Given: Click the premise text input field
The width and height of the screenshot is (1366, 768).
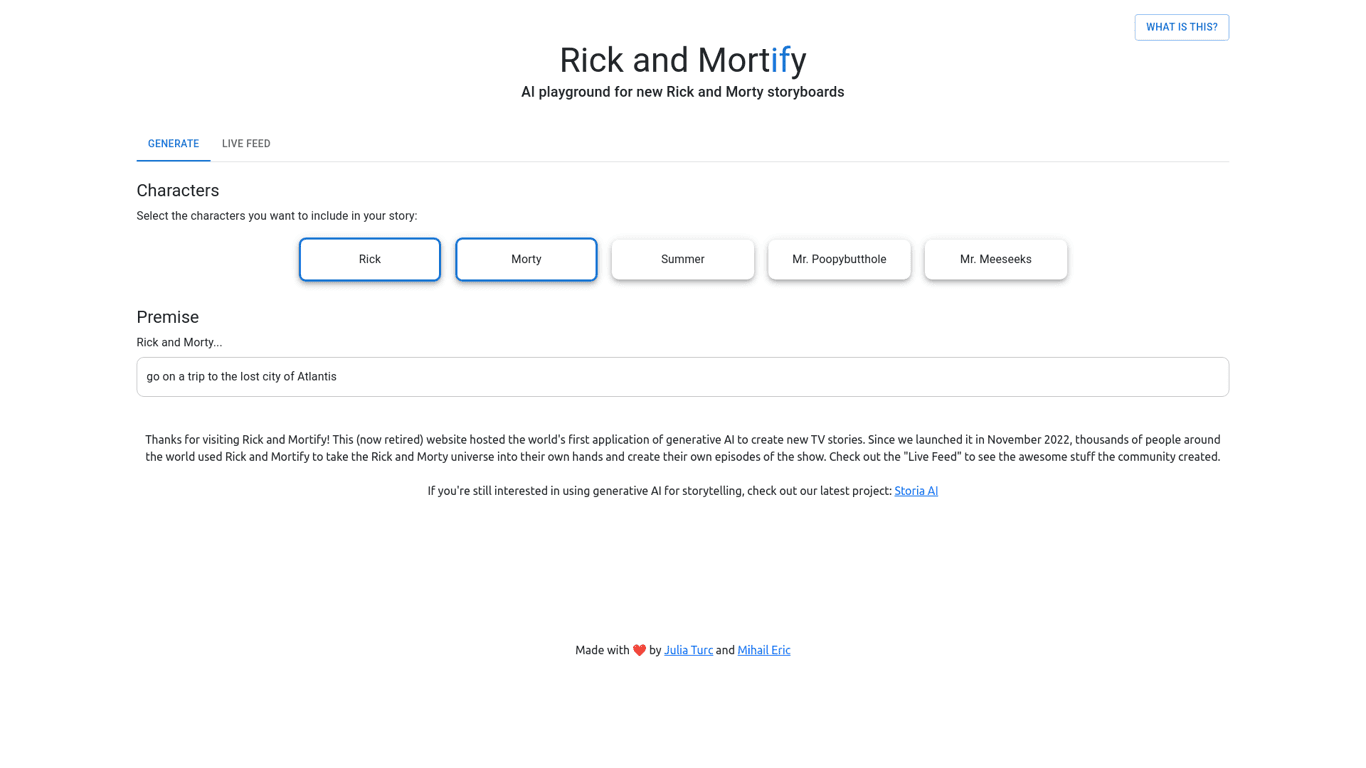Looking at the screenshot, I should coord(683,377).
